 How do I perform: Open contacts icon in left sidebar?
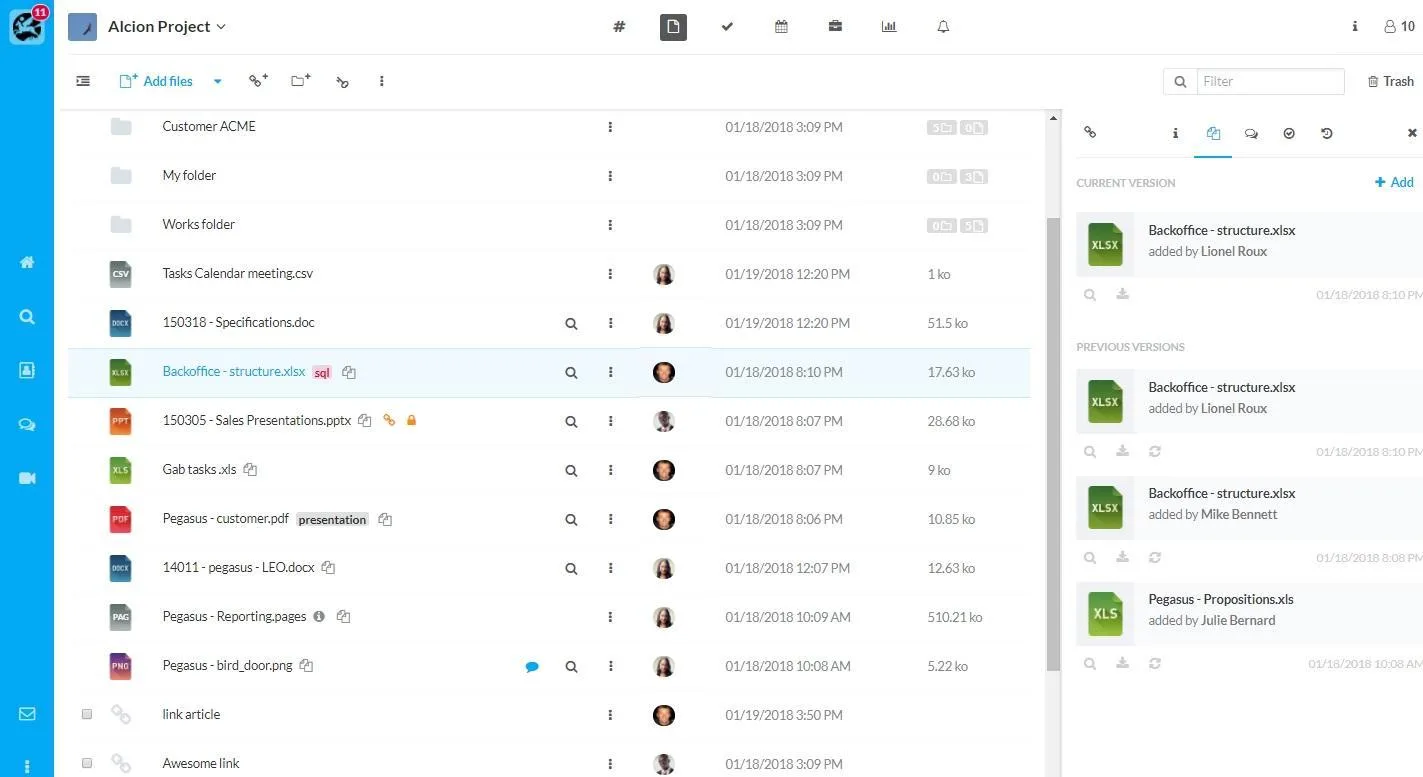pos(27,370)
